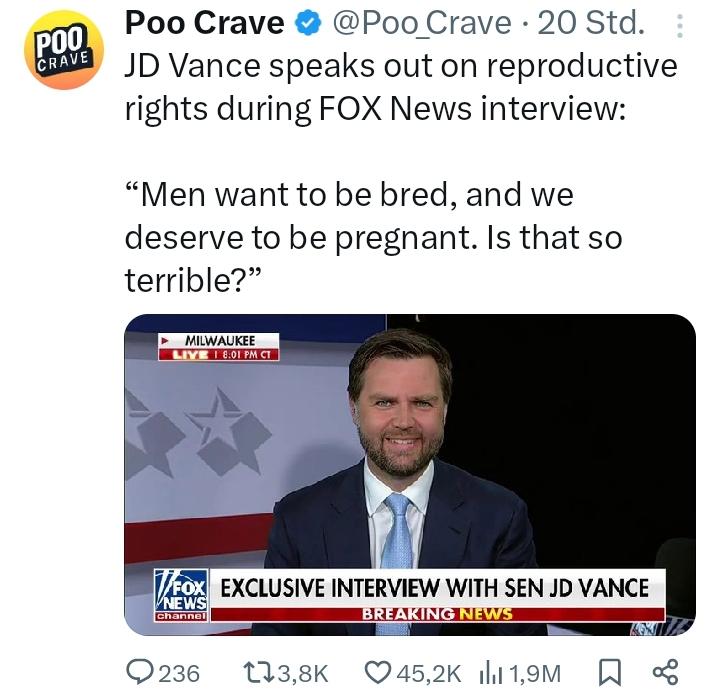Open the Poo Crave profile avatar
The width and height of the screenshot is (718, 696).
[x=64, y=49]
